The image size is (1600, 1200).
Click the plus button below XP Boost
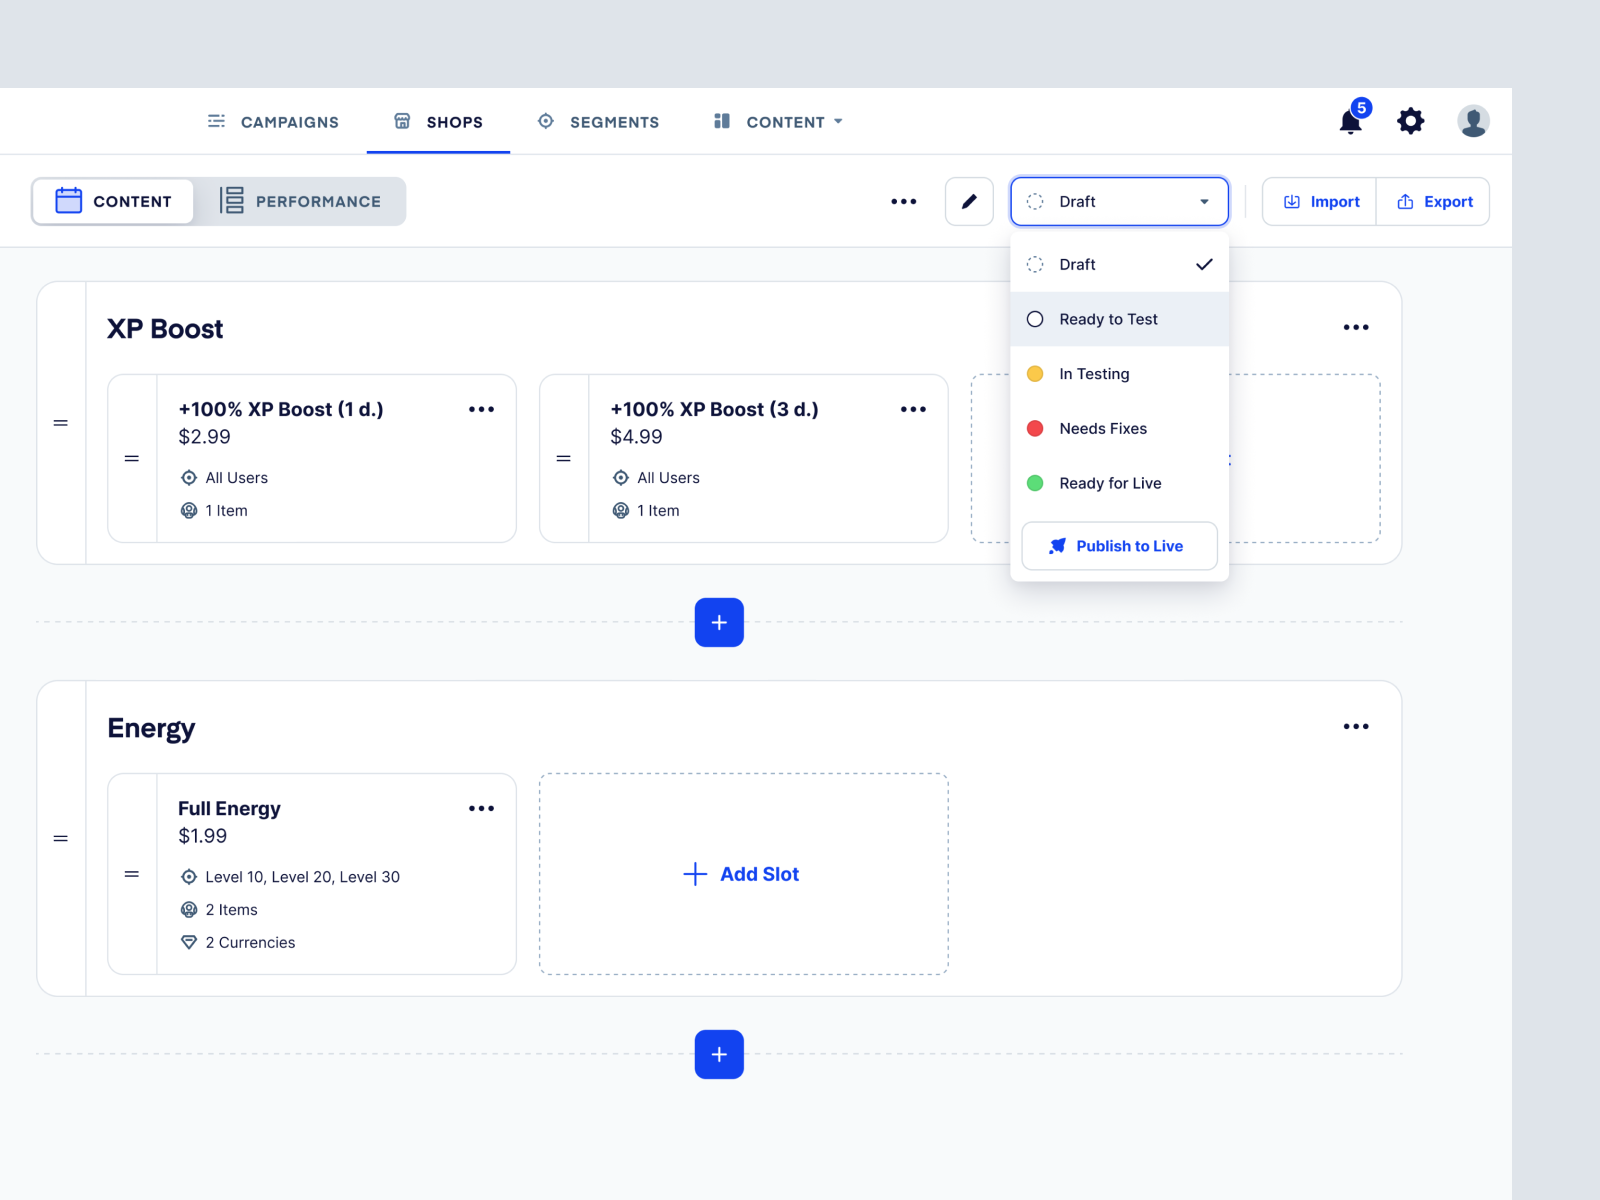(x=718, y=622)
